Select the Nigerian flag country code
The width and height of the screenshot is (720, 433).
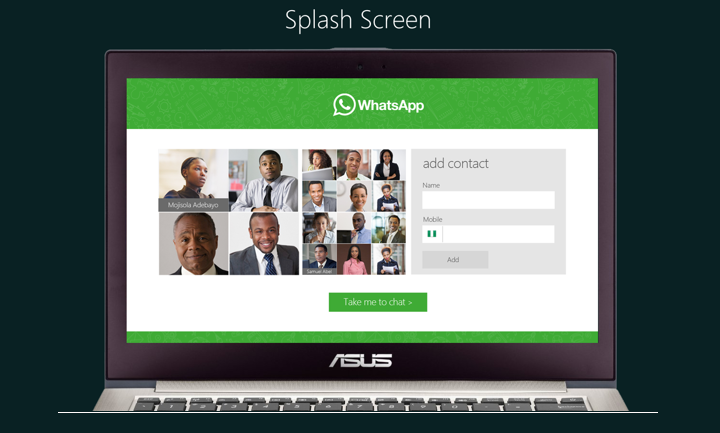[432, 234]
